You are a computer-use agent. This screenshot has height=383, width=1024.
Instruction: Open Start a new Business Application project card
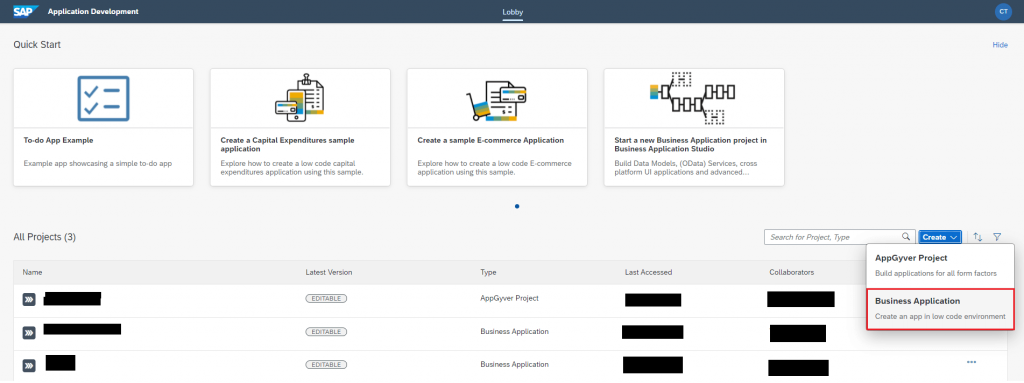click(694, 127)
